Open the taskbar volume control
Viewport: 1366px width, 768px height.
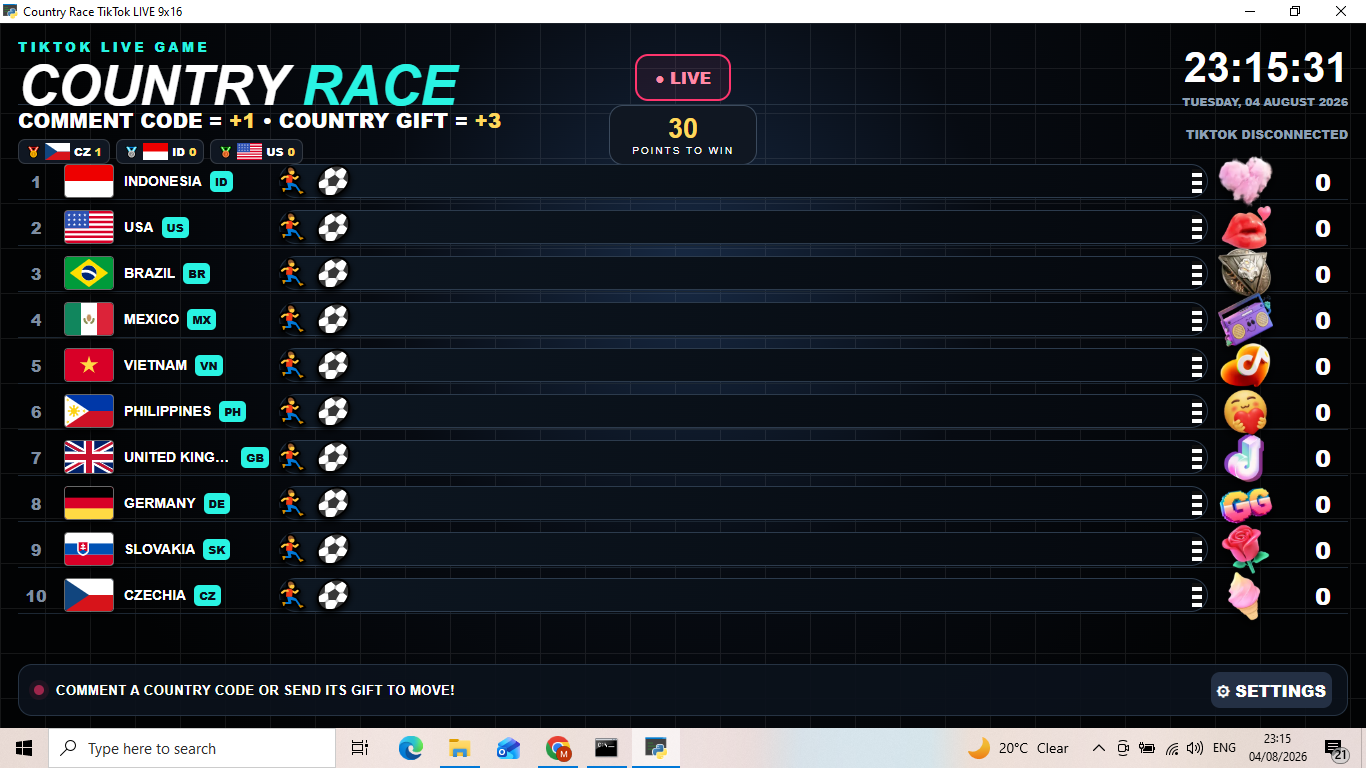click(x=1195, y=748)
